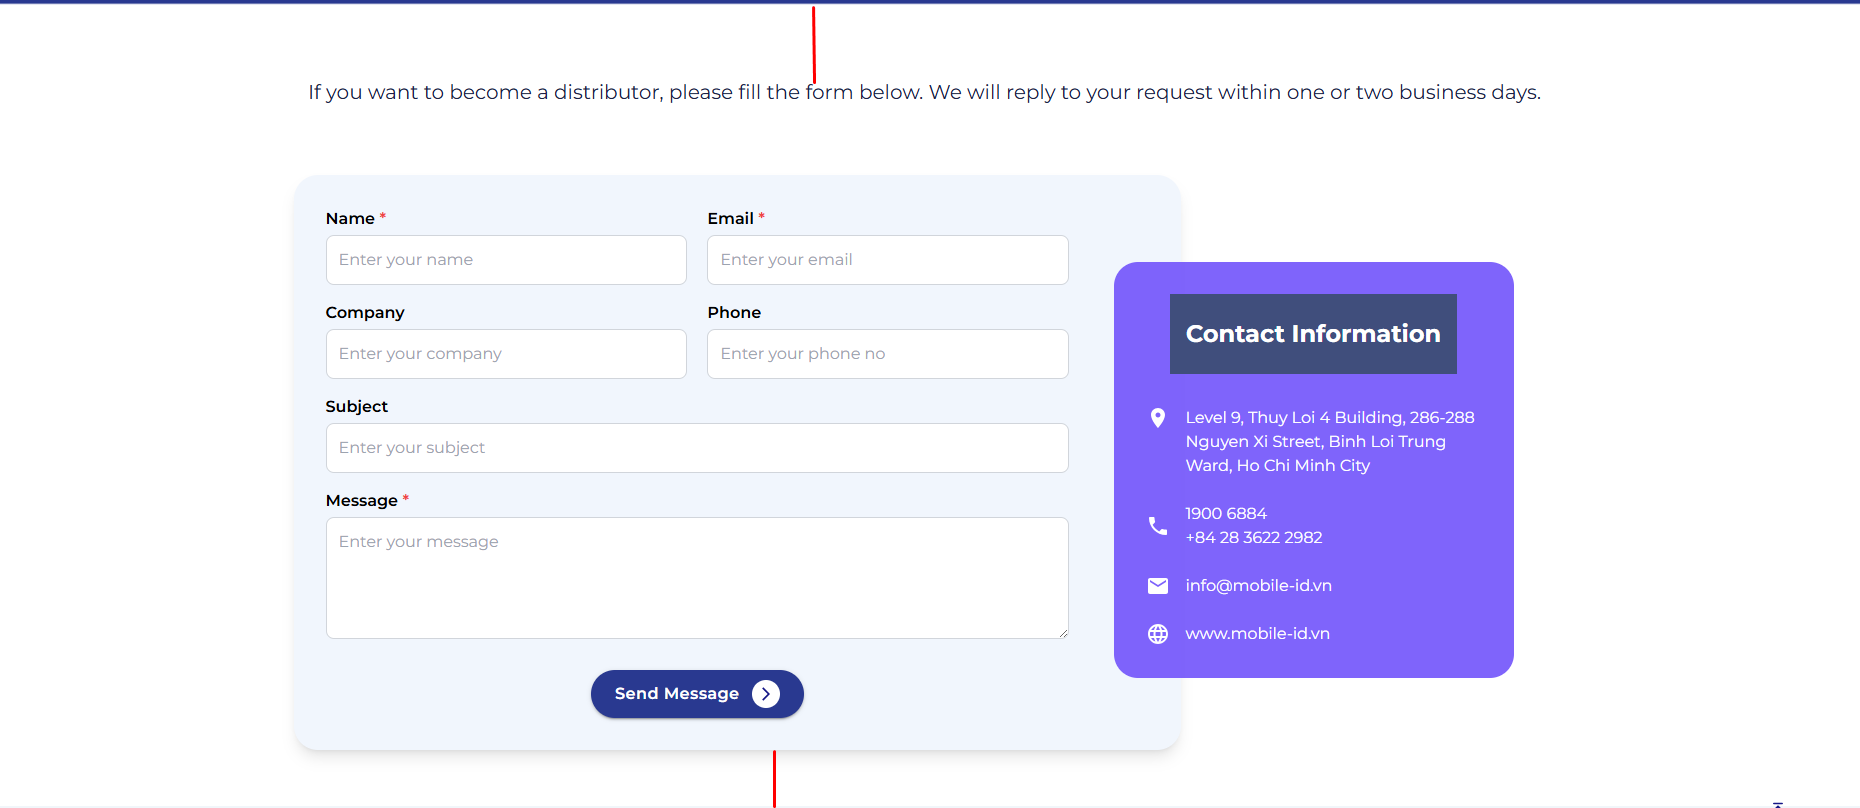Focus the 'Enter your email' field
This screenshot has width=1860, height=808.
pyautogui.click(x=888, y=260)
